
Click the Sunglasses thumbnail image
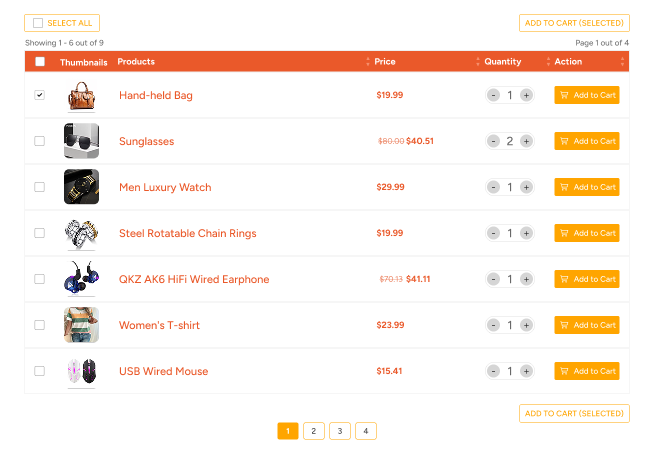(81, 141)
